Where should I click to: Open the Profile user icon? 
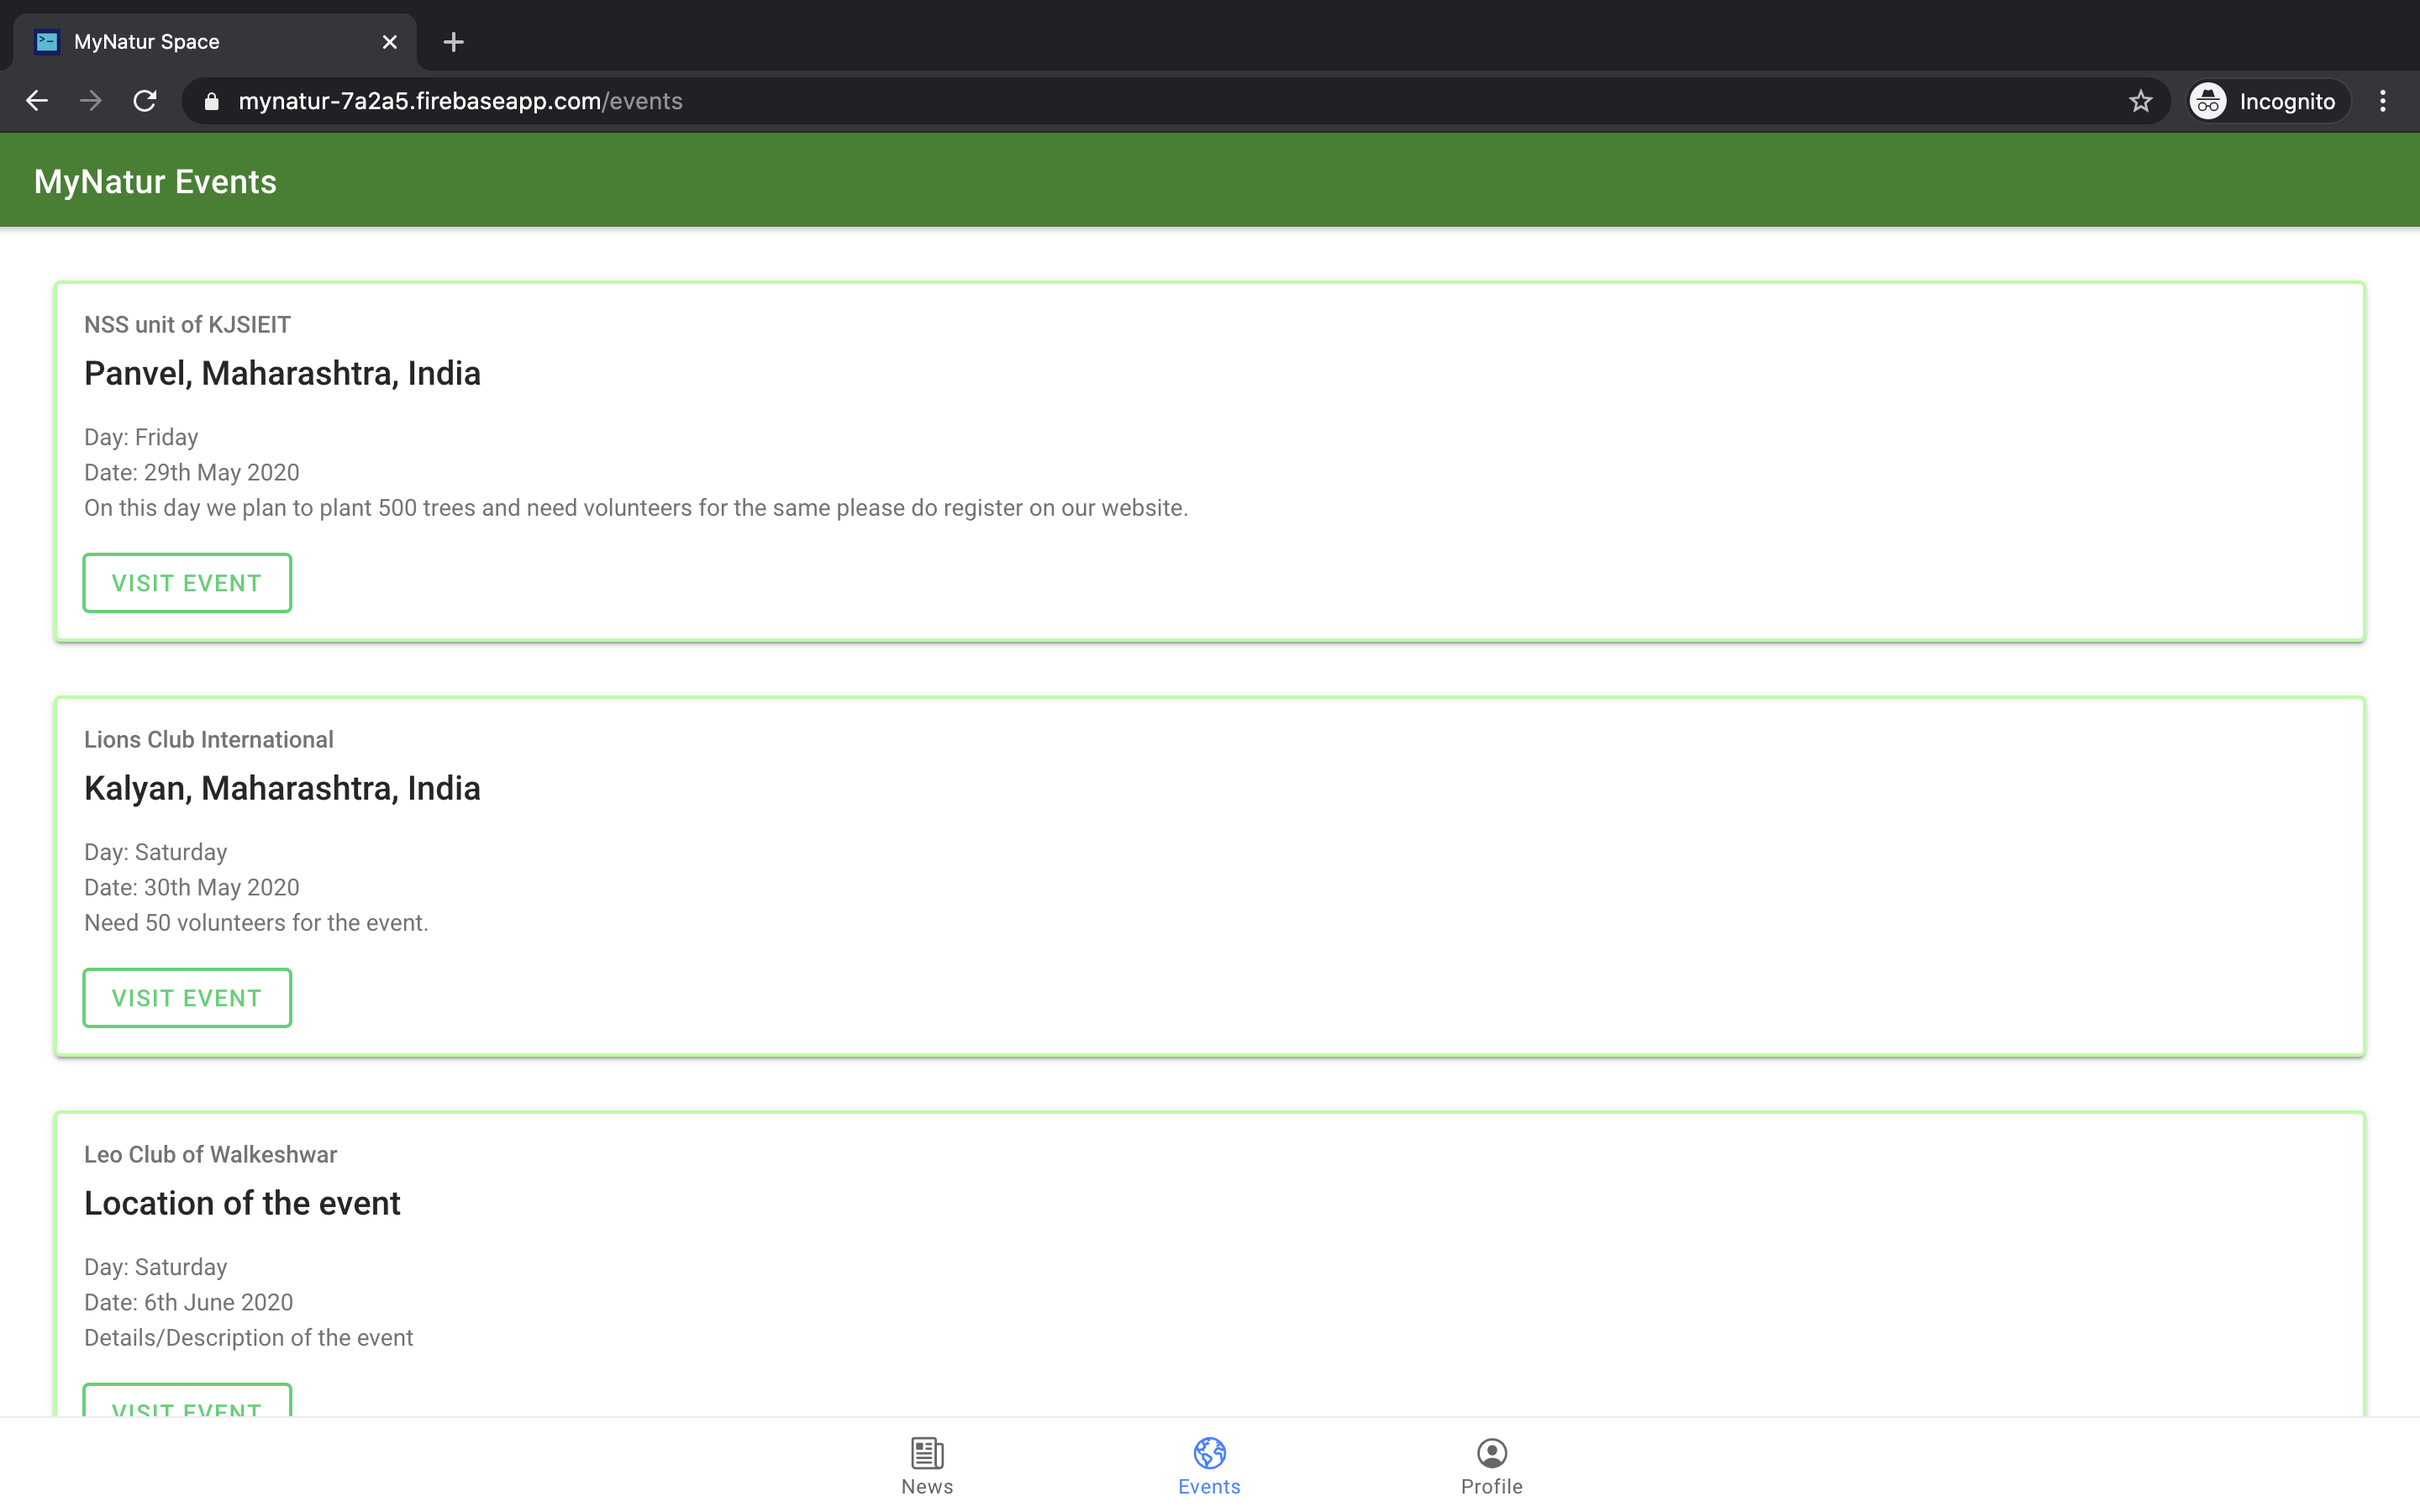tap(1491, 1453)
